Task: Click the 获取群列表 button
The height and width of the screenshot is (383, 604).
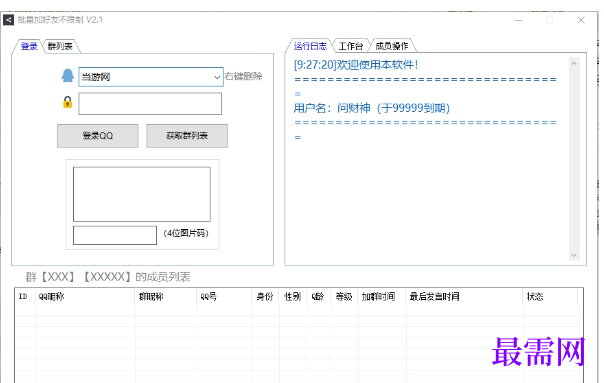Action: tap(187, 136)
